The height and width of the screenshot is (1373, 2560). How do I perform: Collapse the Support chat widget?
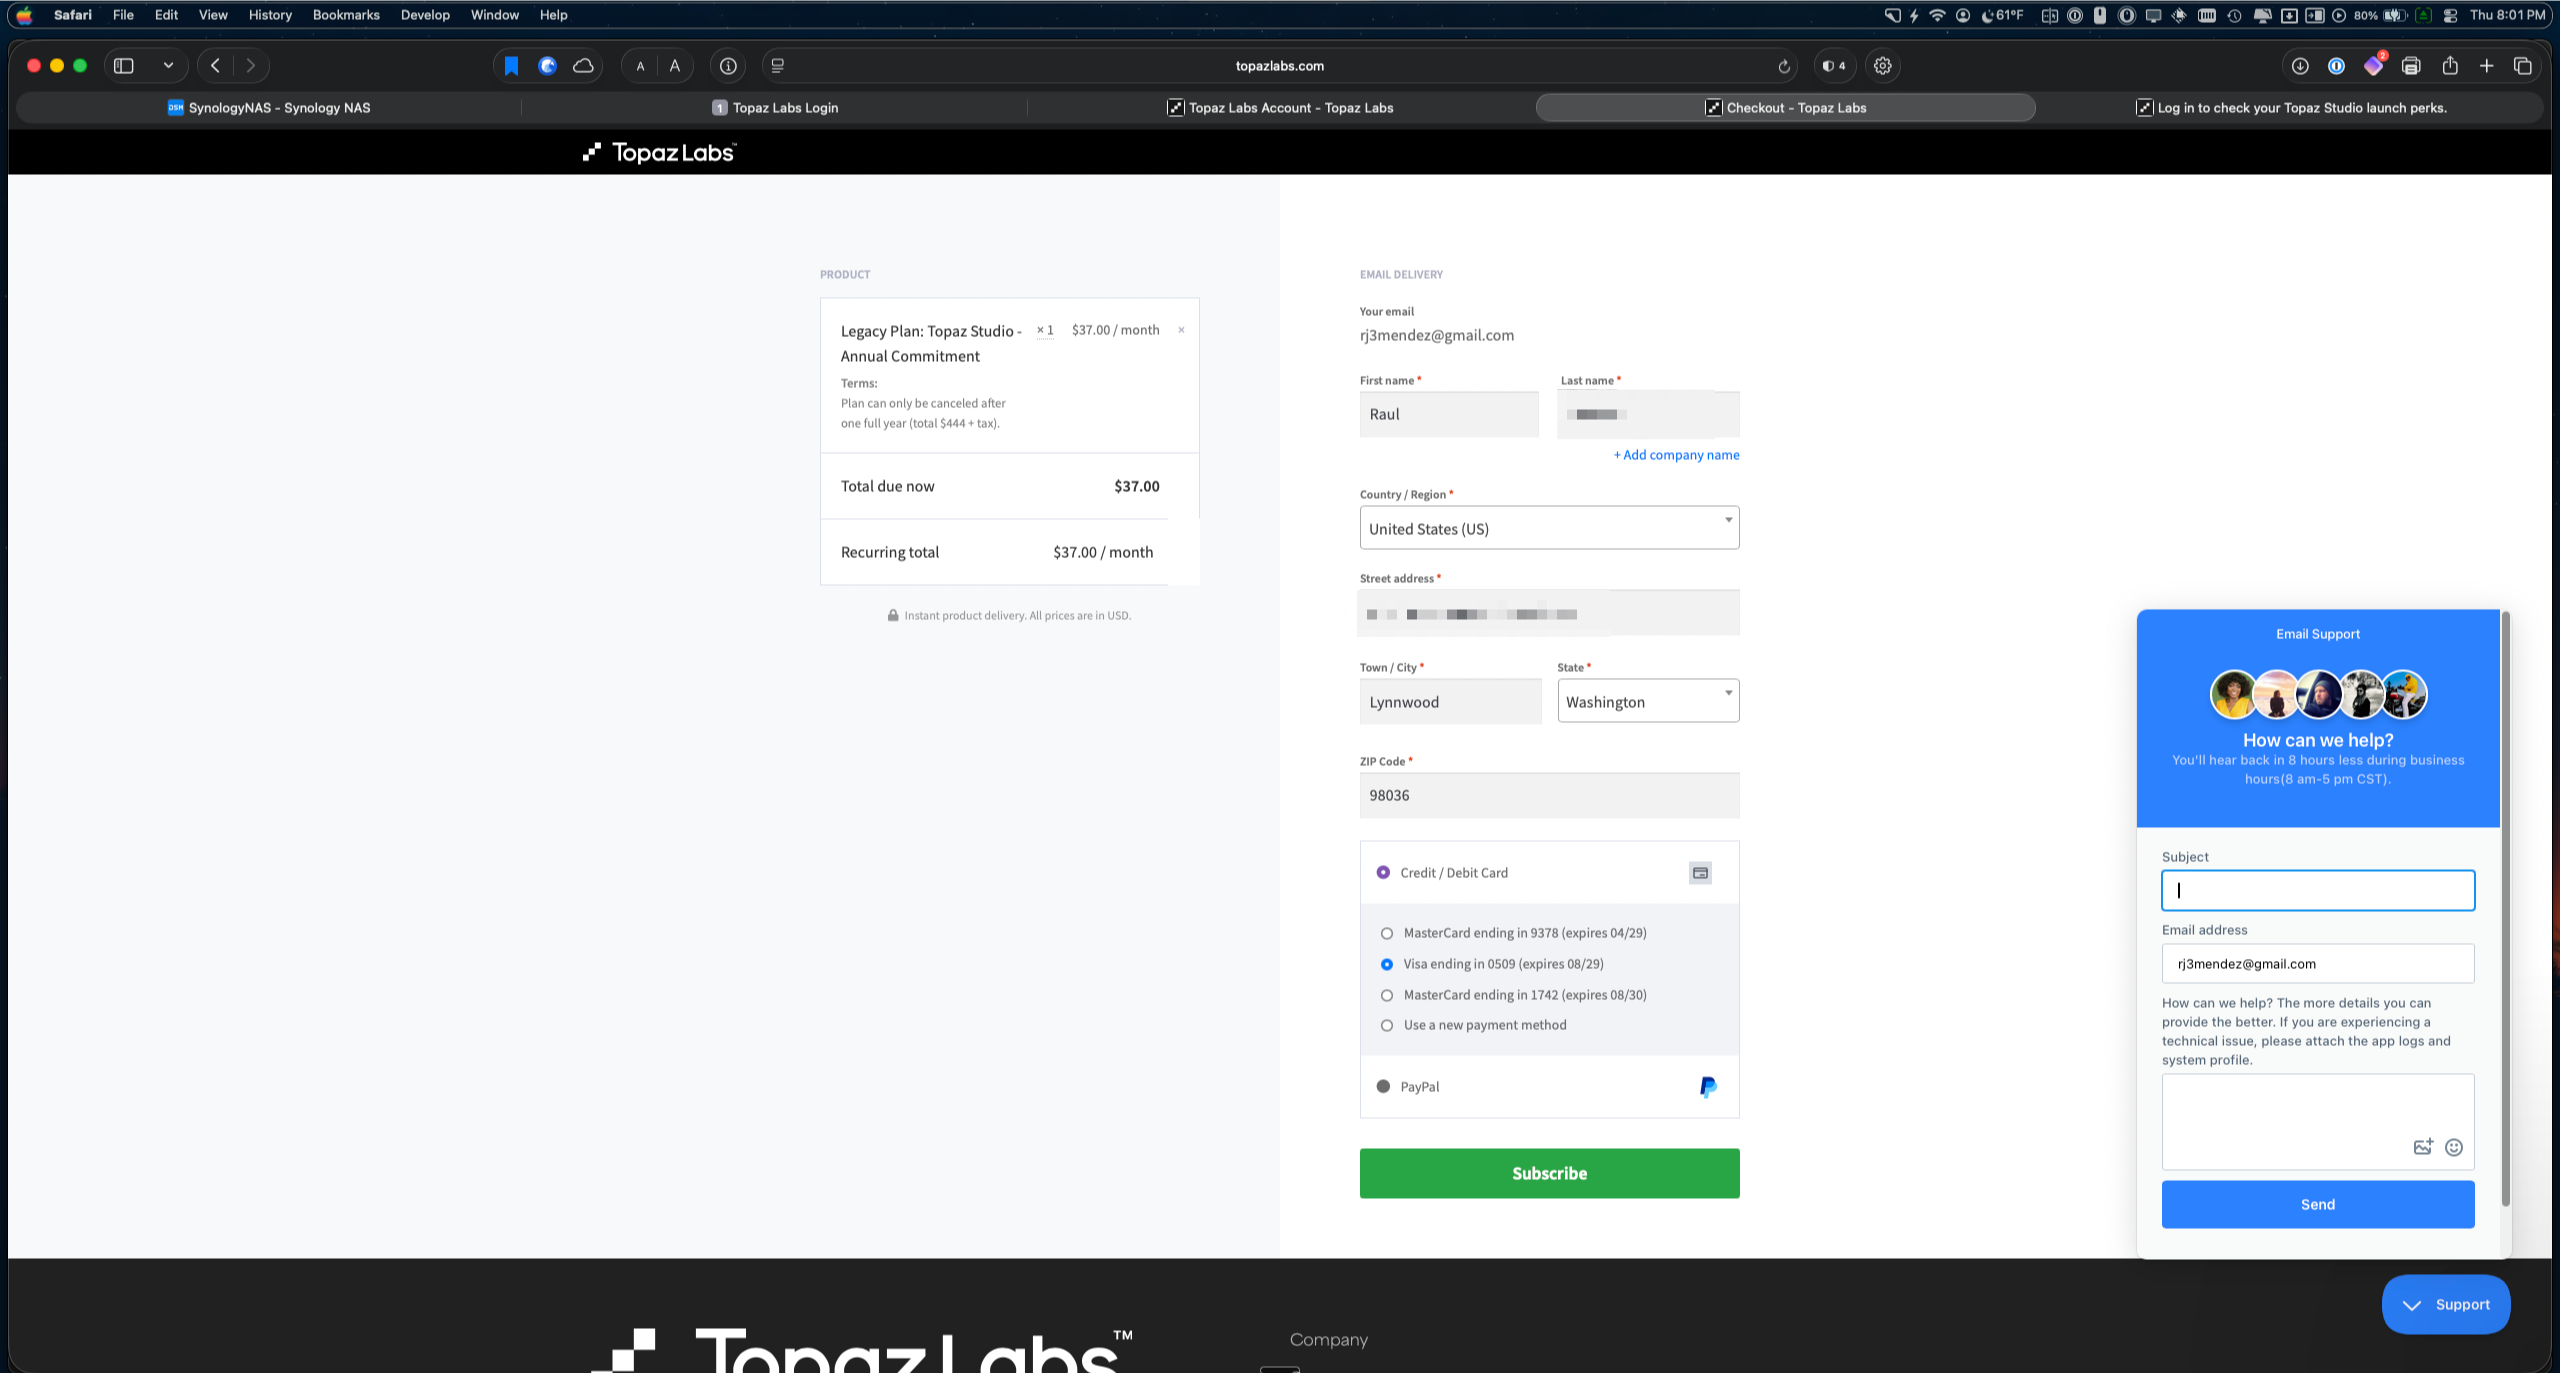point(2445,1304)
